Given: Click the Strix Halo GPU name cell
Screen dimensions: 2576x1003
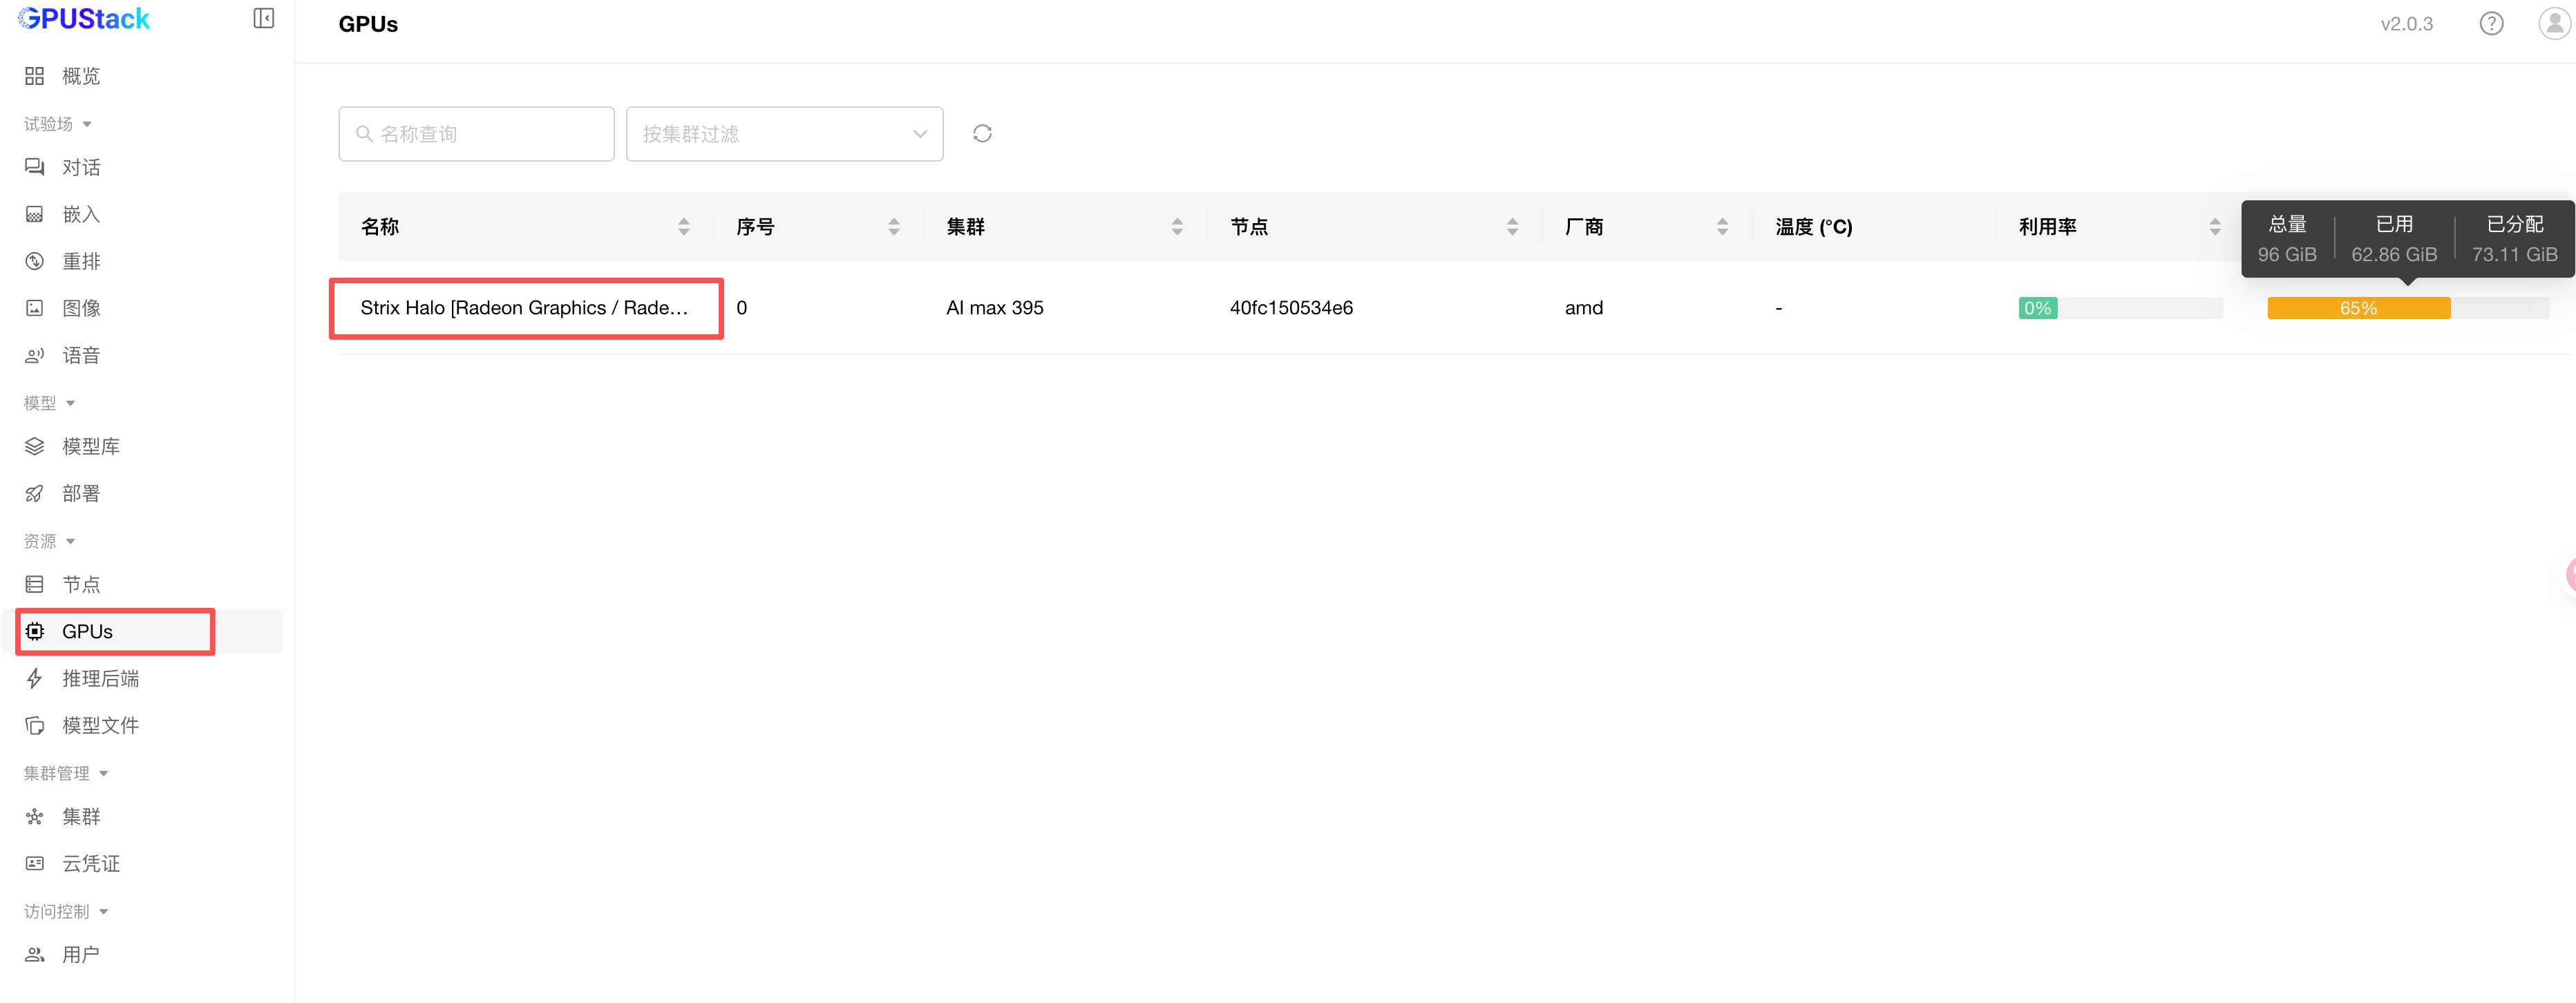Looking at the screenshot, I should pos(524,308).
